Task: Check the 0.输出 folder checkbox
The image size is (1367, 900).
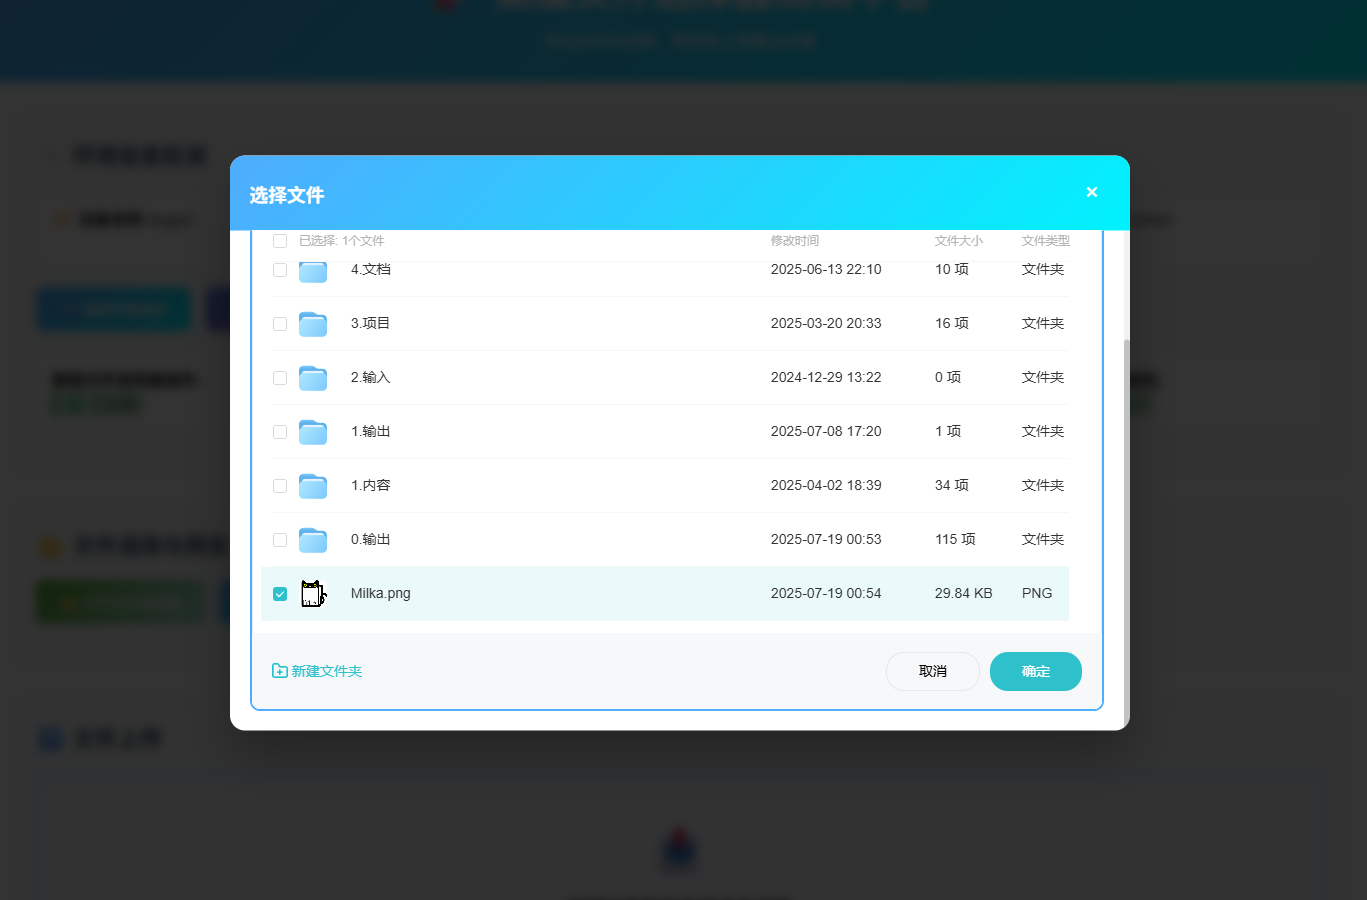Action: 280,540
